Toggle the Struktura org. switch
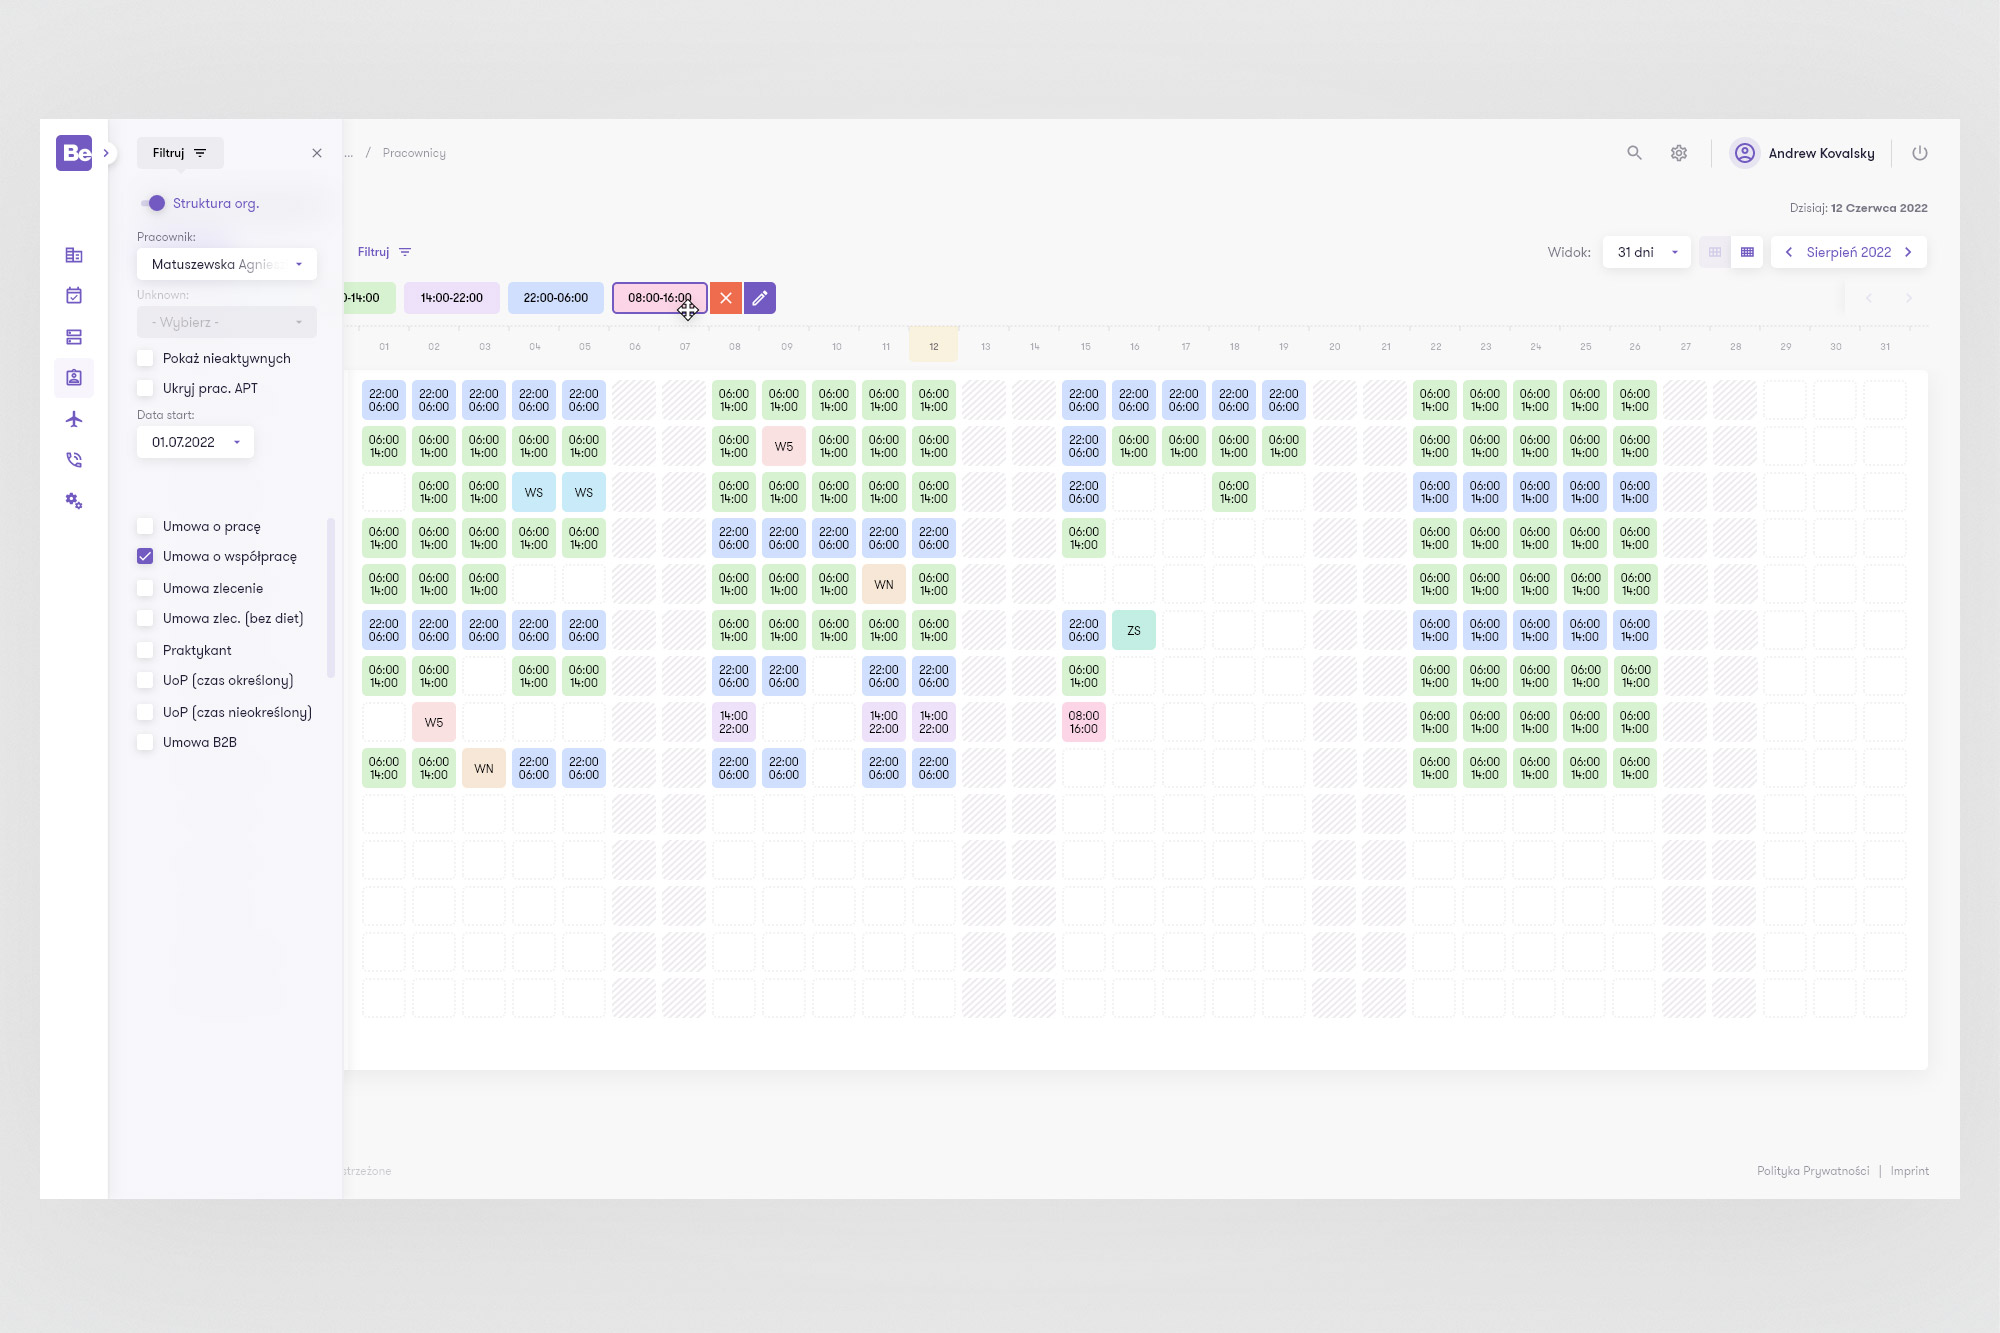Viewport: 2000px width, 1333px height. click(153, 203)
